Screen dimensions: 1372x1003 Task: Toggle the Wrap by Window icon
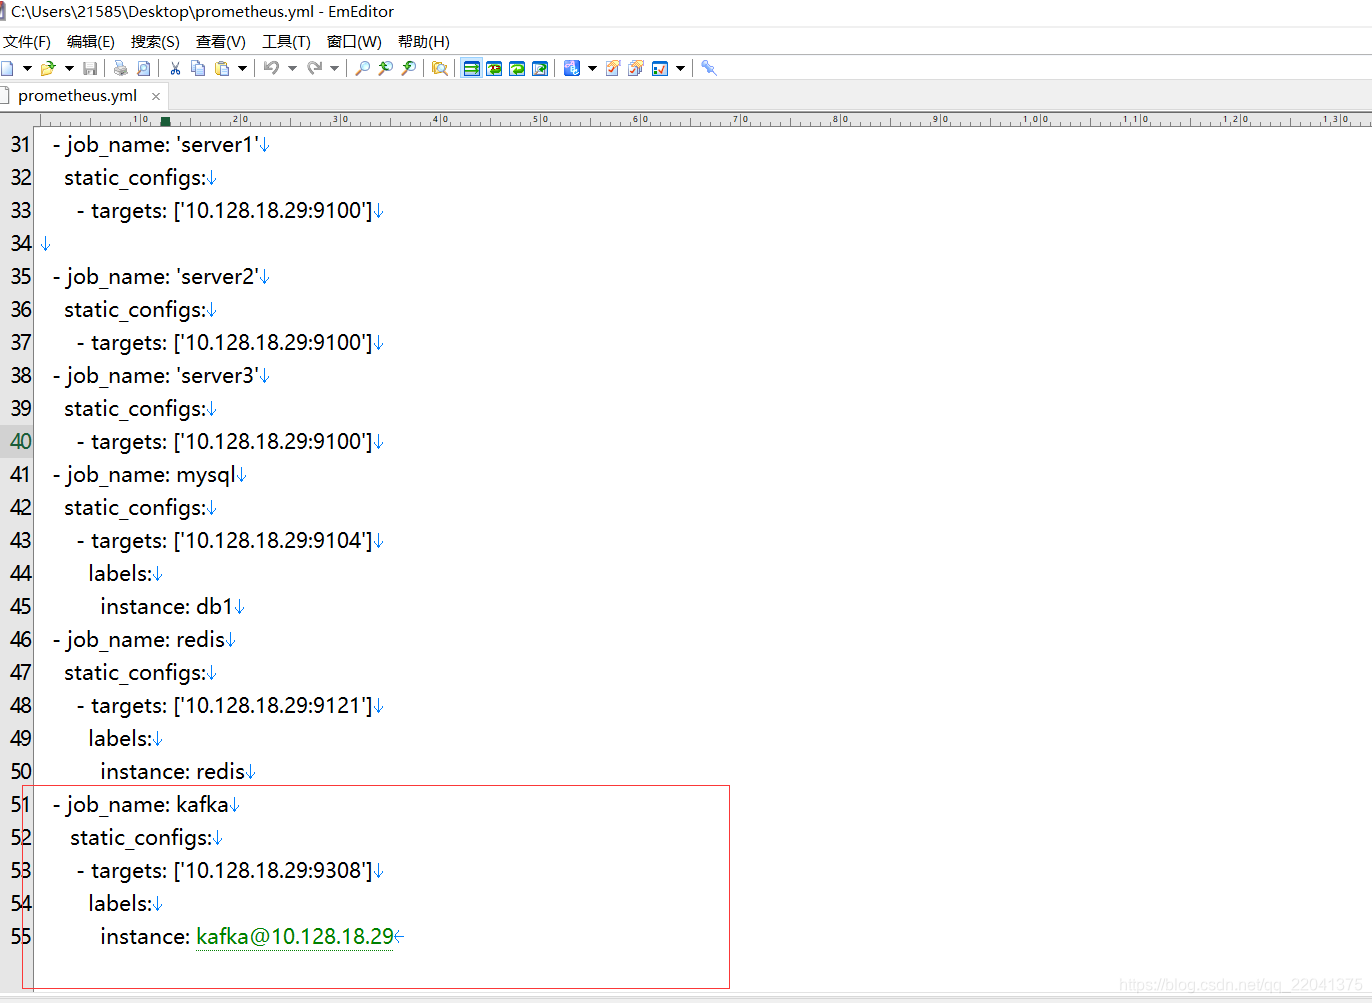coord(517,68)
